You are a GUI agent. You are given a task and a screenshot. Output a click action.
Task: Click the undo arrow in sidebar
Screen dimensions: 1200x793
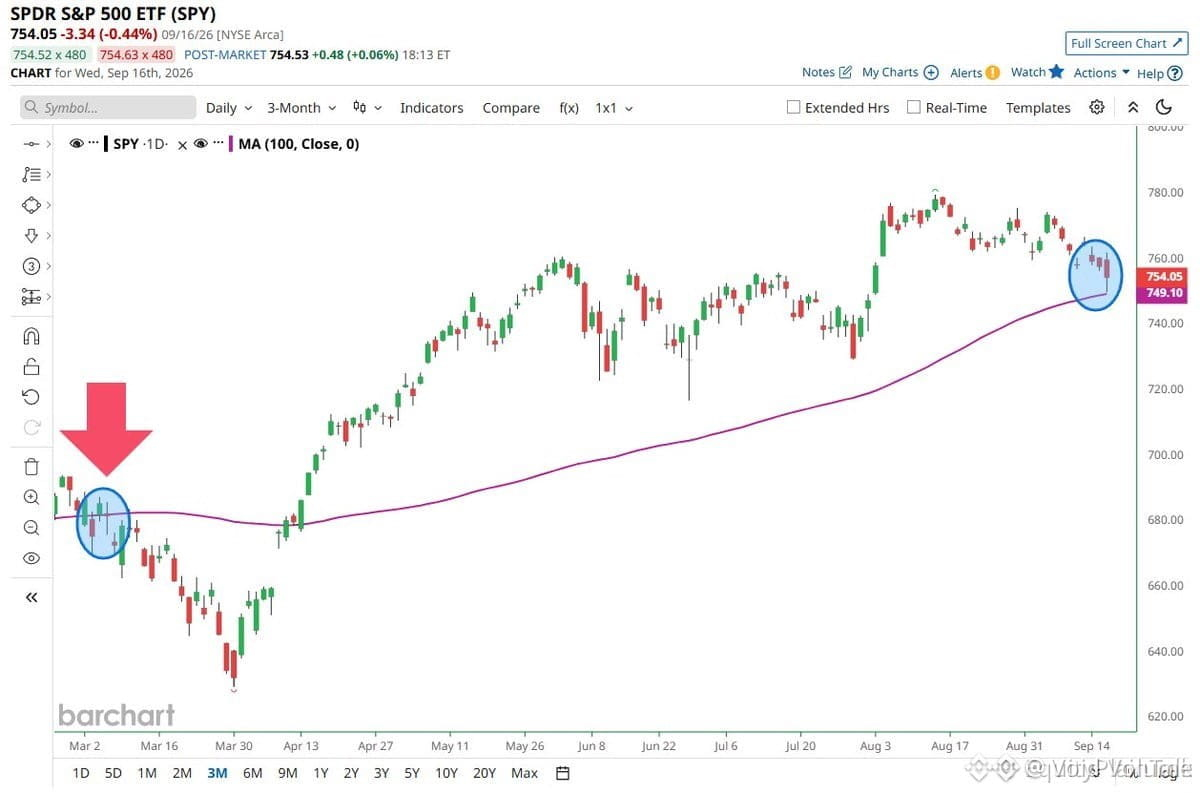coord(31,397)
